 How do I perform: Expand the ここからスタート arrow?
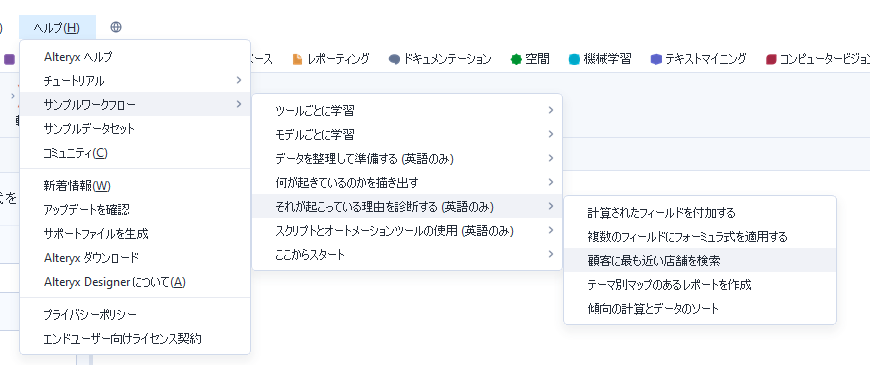550,254
